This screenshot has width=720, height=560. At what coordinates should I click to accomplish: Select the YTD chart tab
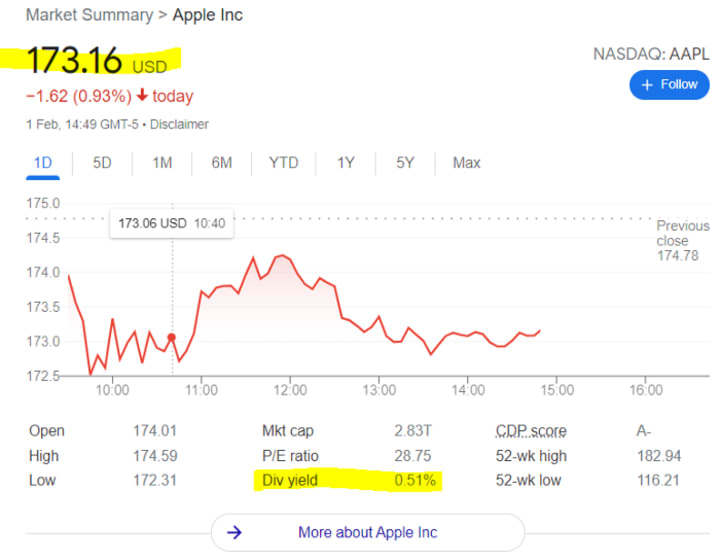coord(284,163)
